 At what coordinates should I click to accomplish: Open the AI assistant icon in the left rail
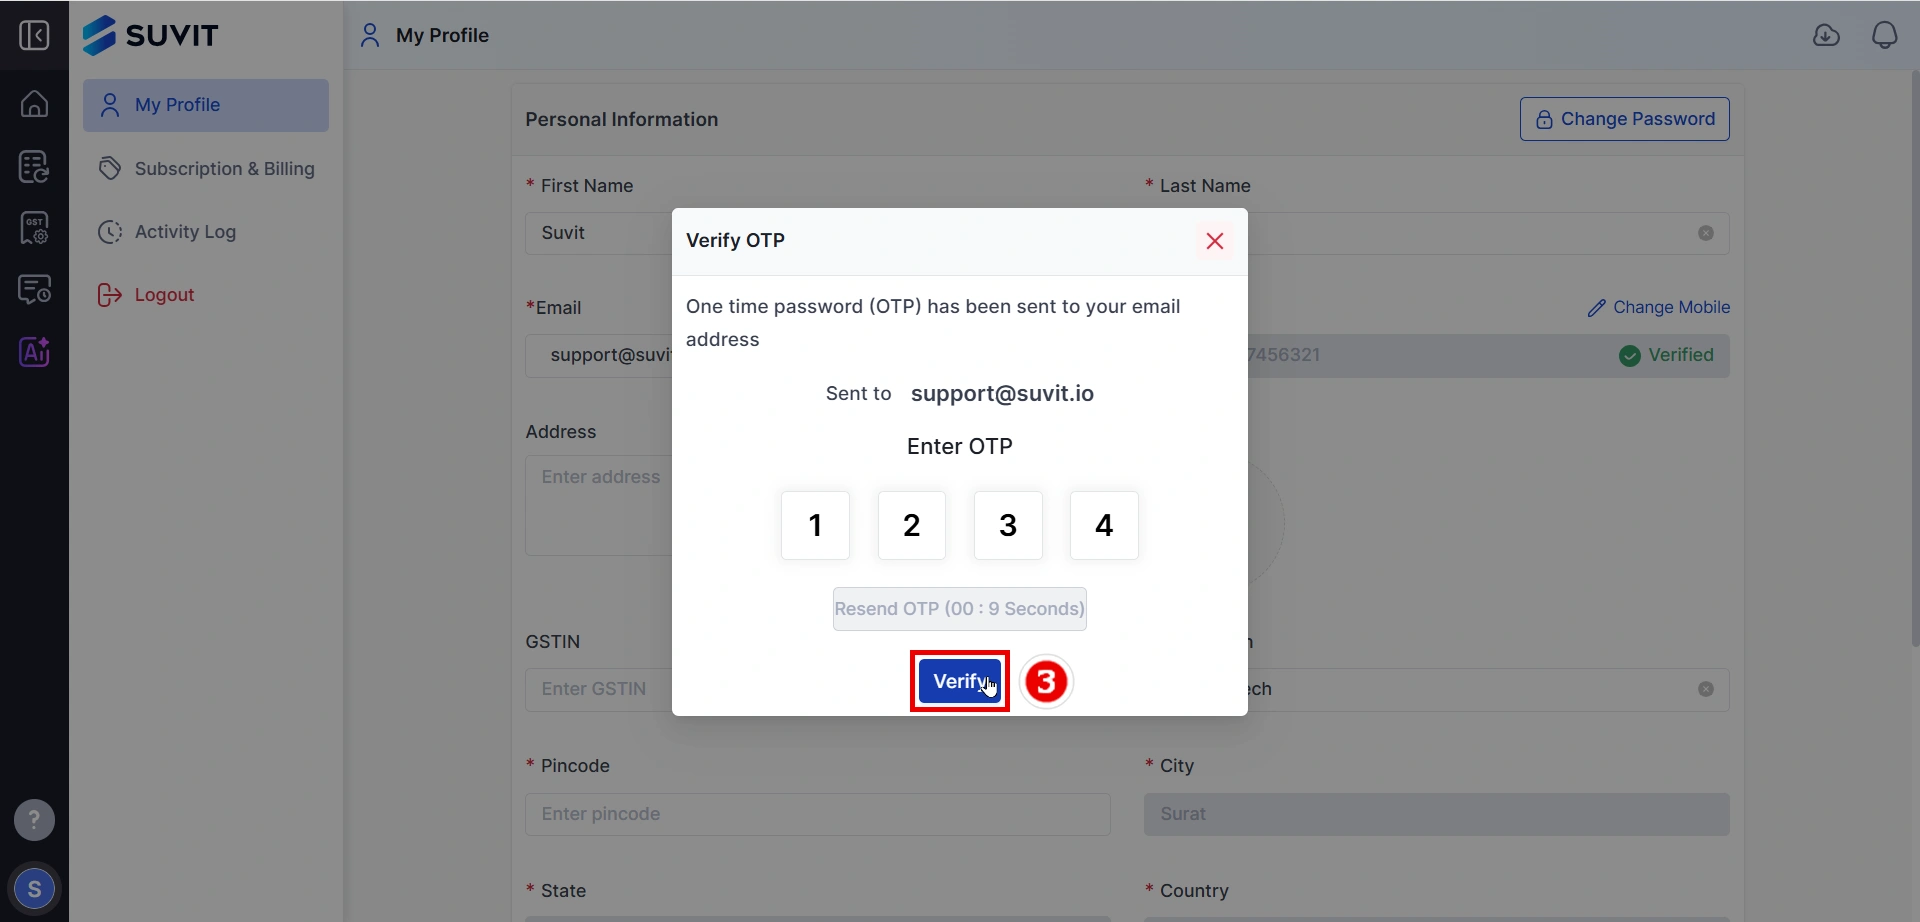click(34, 352)
